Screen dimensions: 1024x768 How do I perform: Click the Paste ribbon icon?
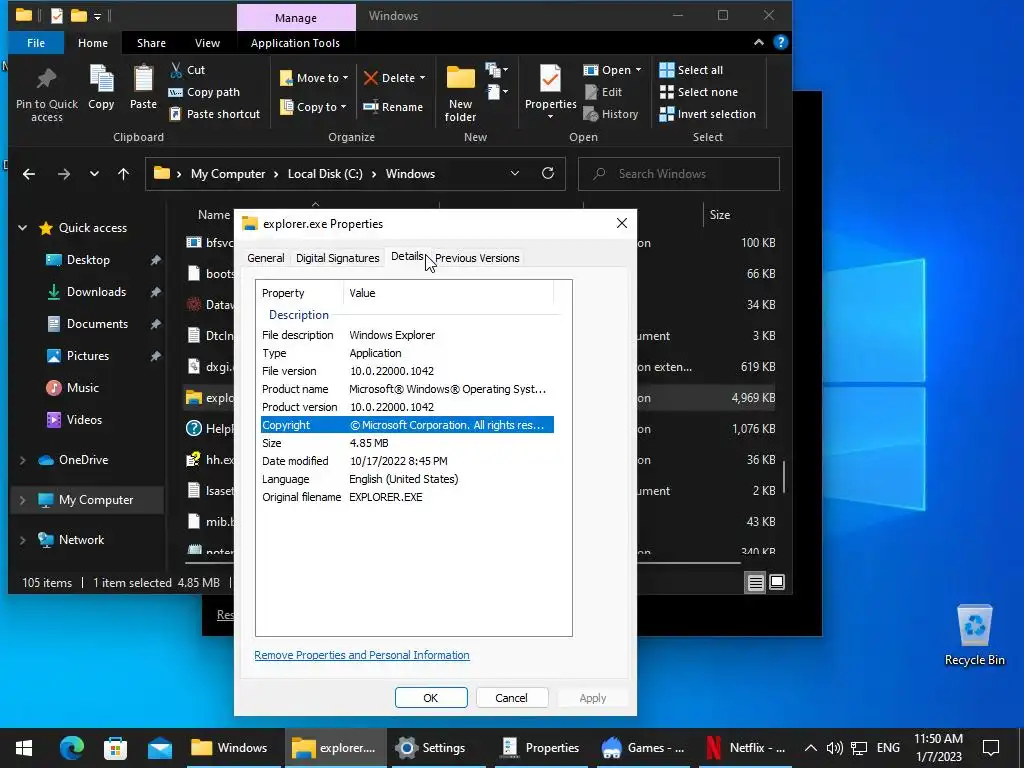click(143, 88)
